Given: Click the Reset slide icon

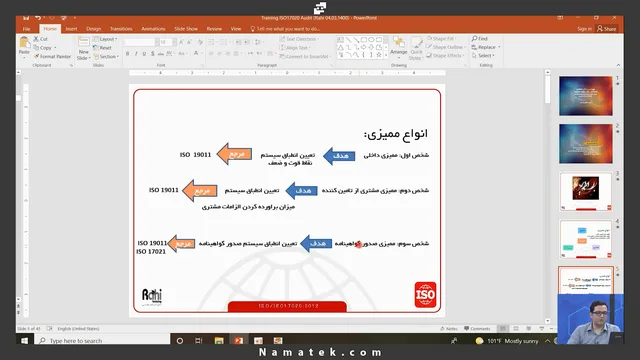Looking at the screenshot, I should [96, 48].
